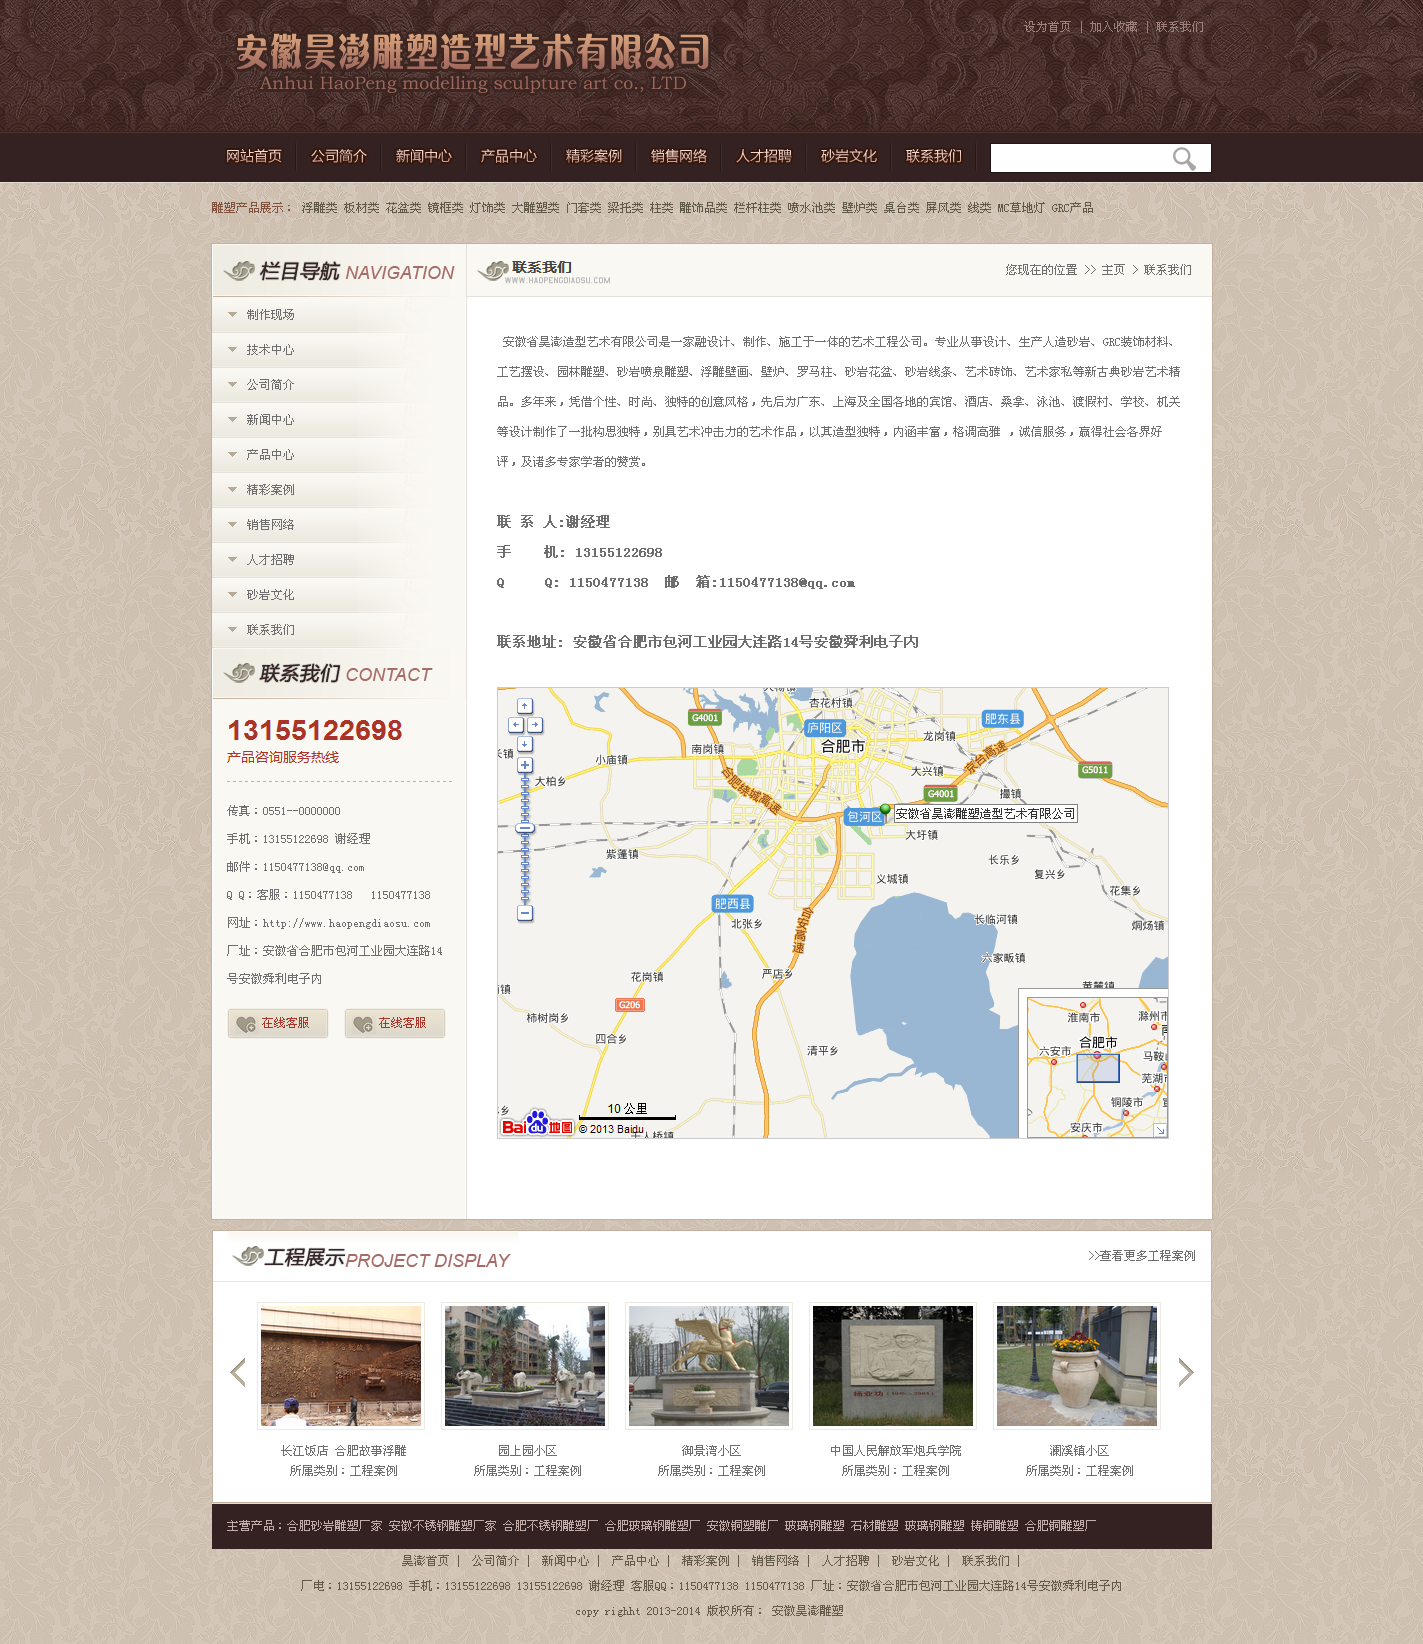The image size is (1423, 1644).
Task: Show previous project with left carousel arrow
Action: click(x=238, y=1372)
